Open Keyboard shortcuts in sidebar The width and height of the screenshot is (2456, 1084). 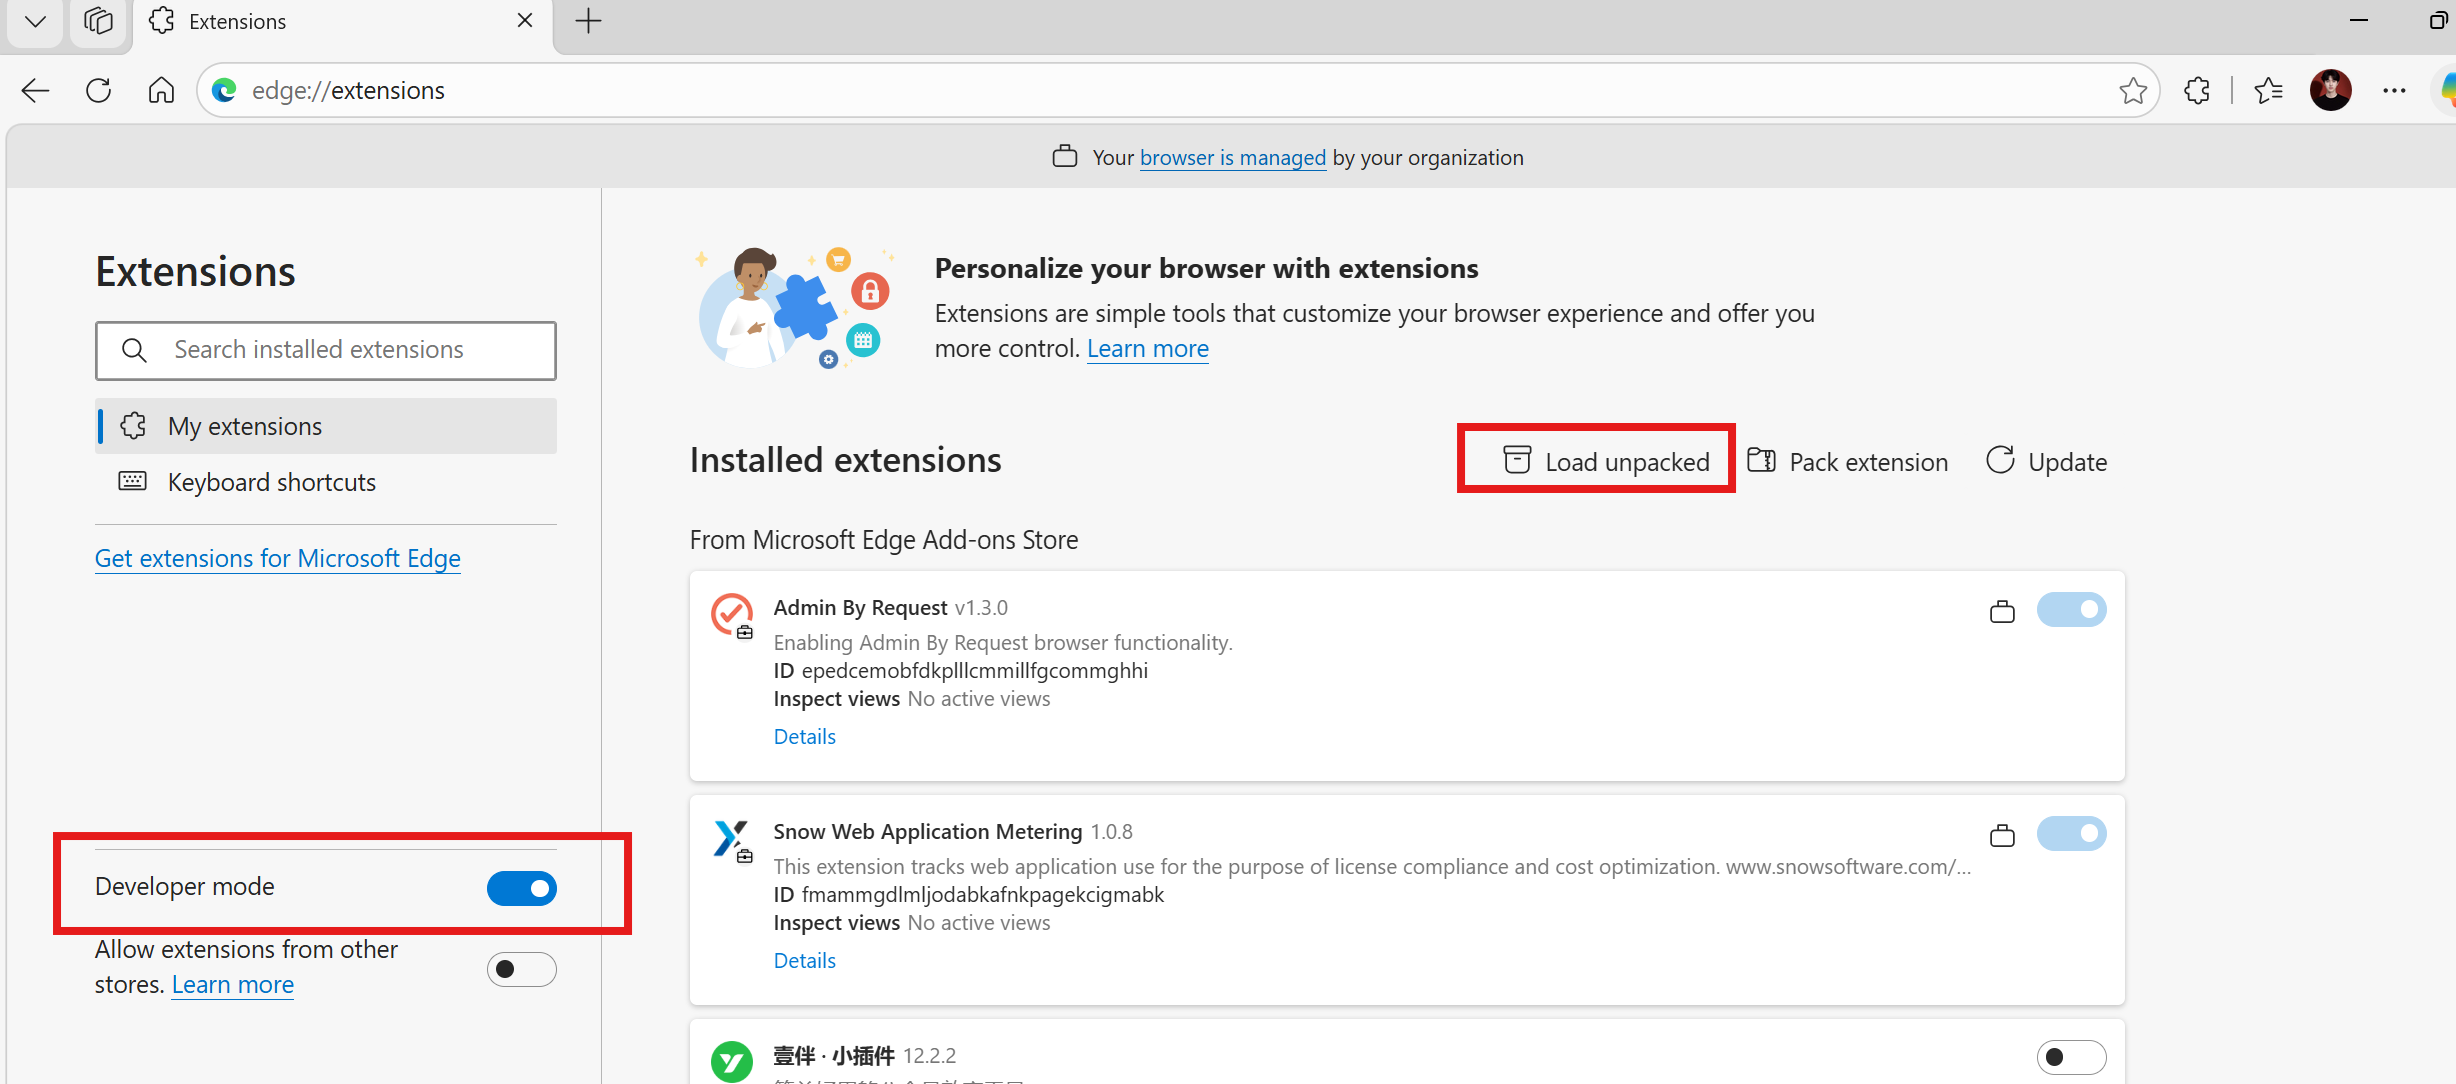(326, 482)
